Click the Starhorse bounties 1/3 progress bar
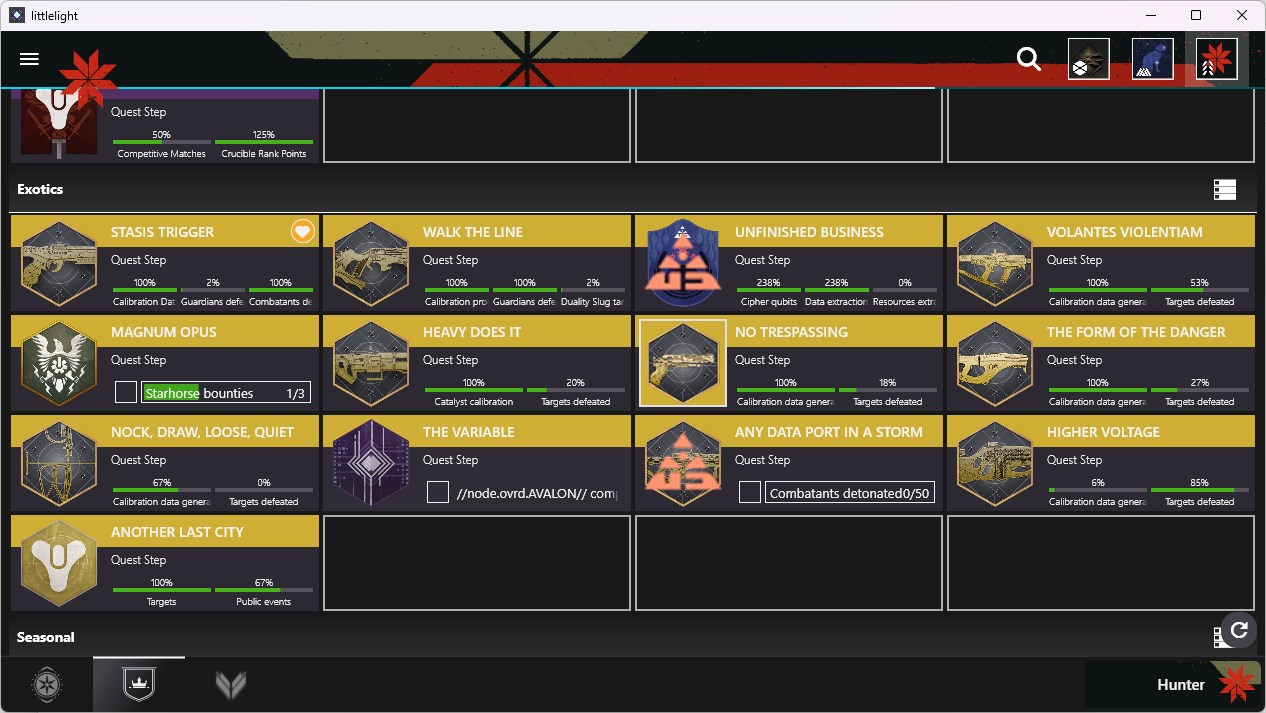Screen dimensions: 1266x713 (226, 393)
